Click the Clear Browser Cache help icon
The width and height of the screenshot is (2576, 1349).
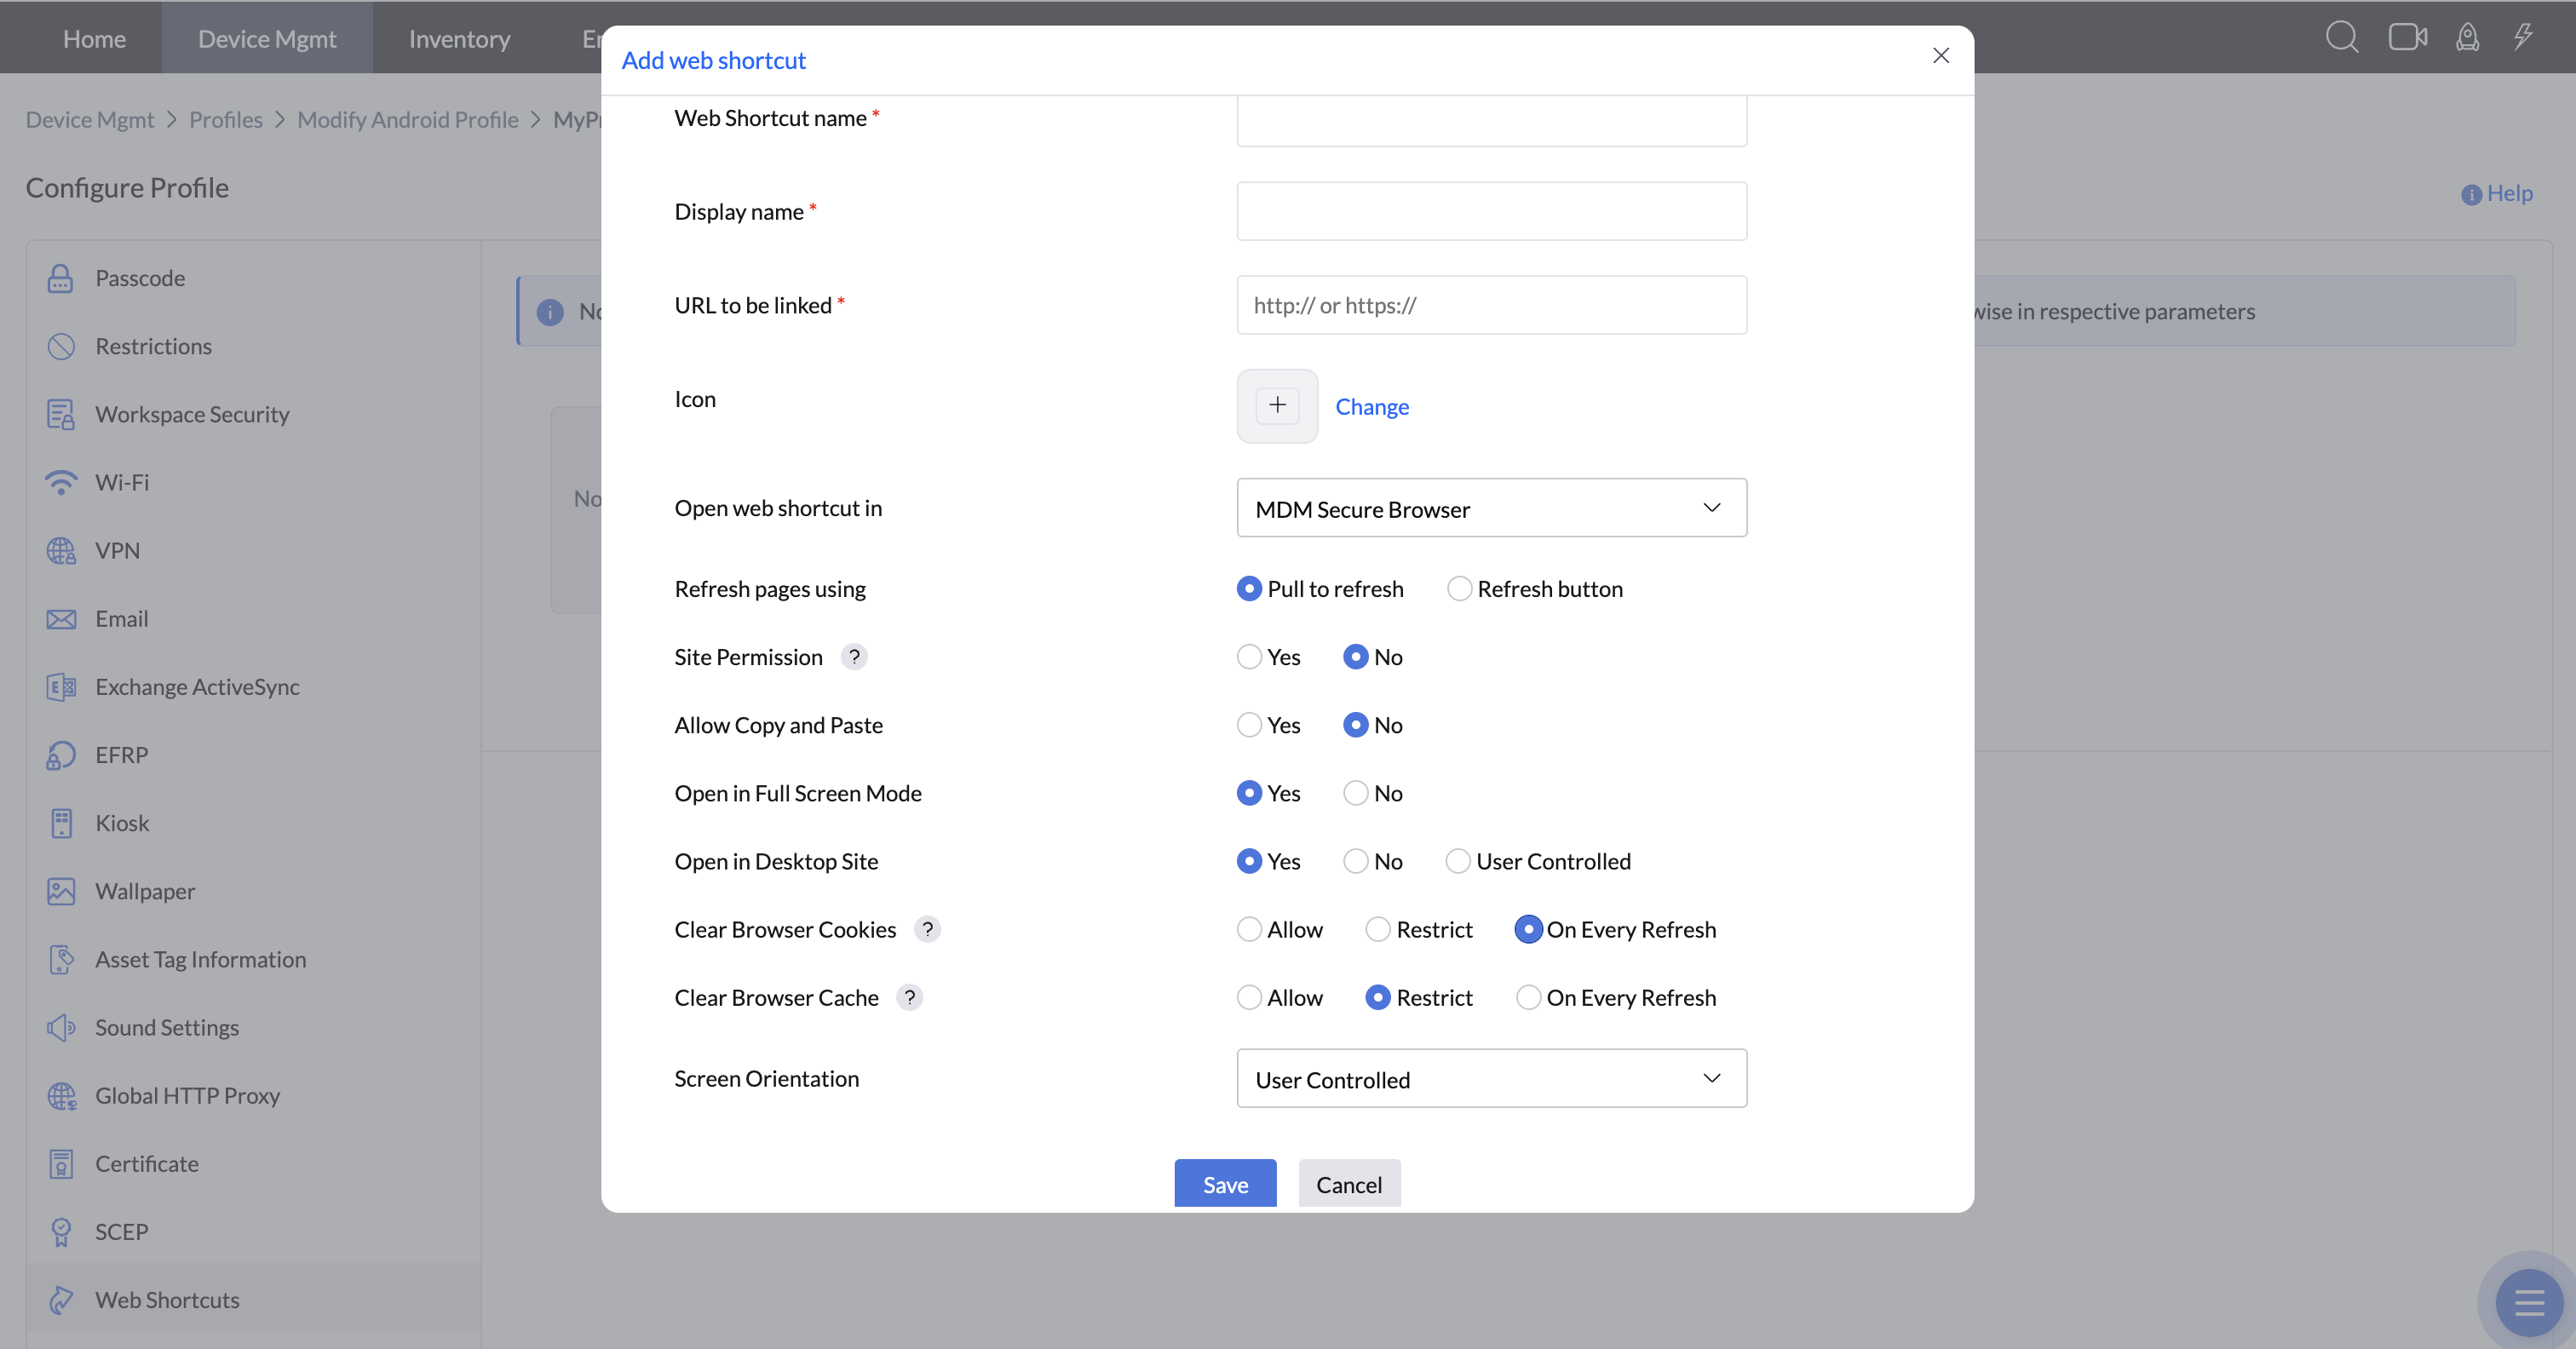point(909,997)
